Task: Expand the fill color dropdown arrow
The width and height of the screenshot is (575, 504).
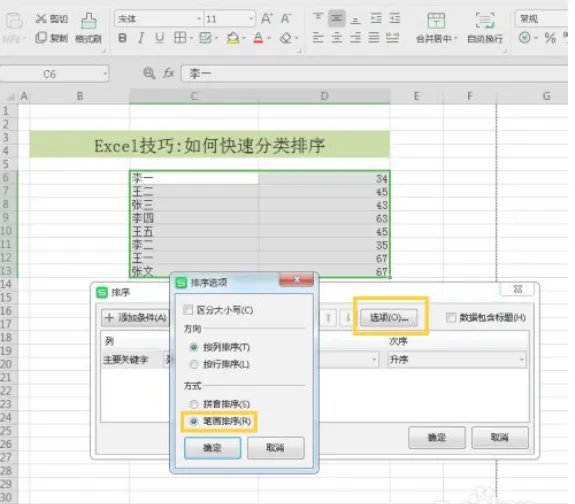Action: coord(243,38)
